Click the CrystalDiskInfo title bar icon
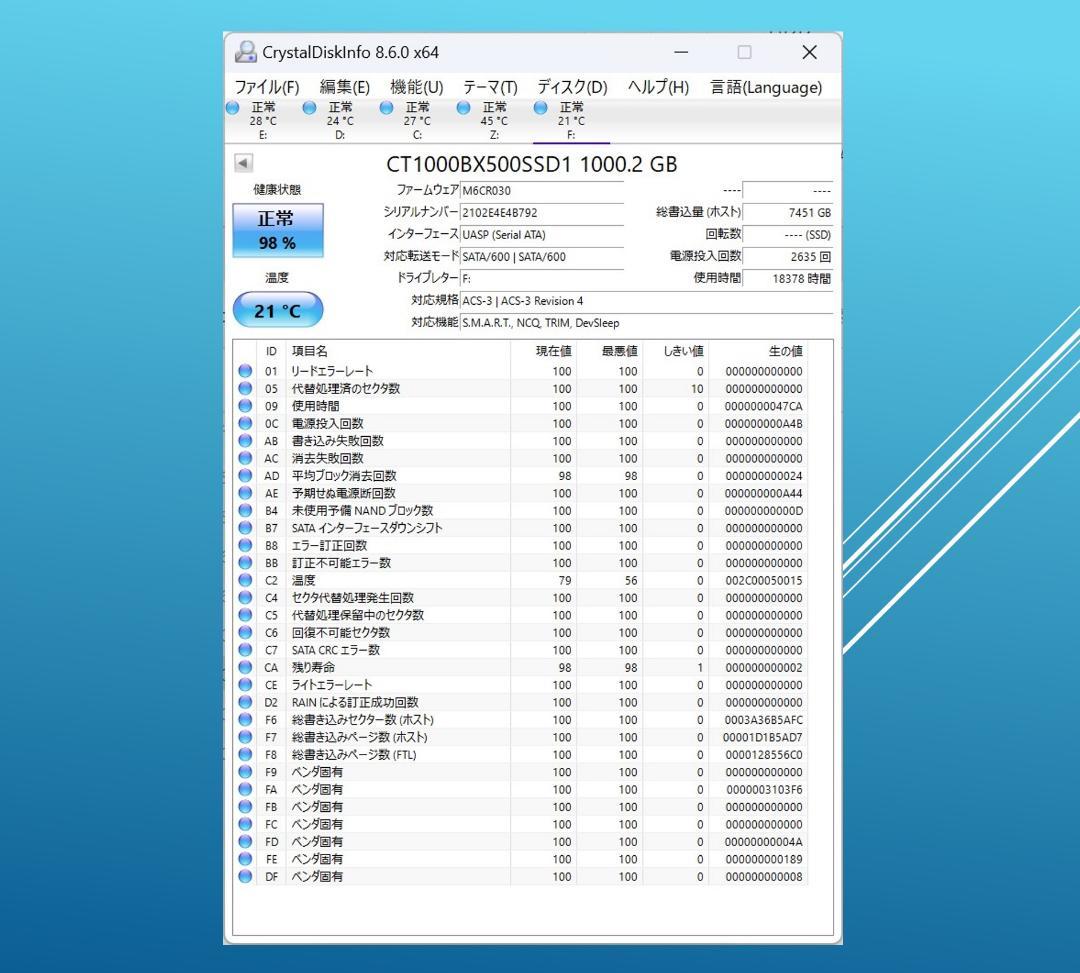The image size is (1080, 973). pos(245,52)
